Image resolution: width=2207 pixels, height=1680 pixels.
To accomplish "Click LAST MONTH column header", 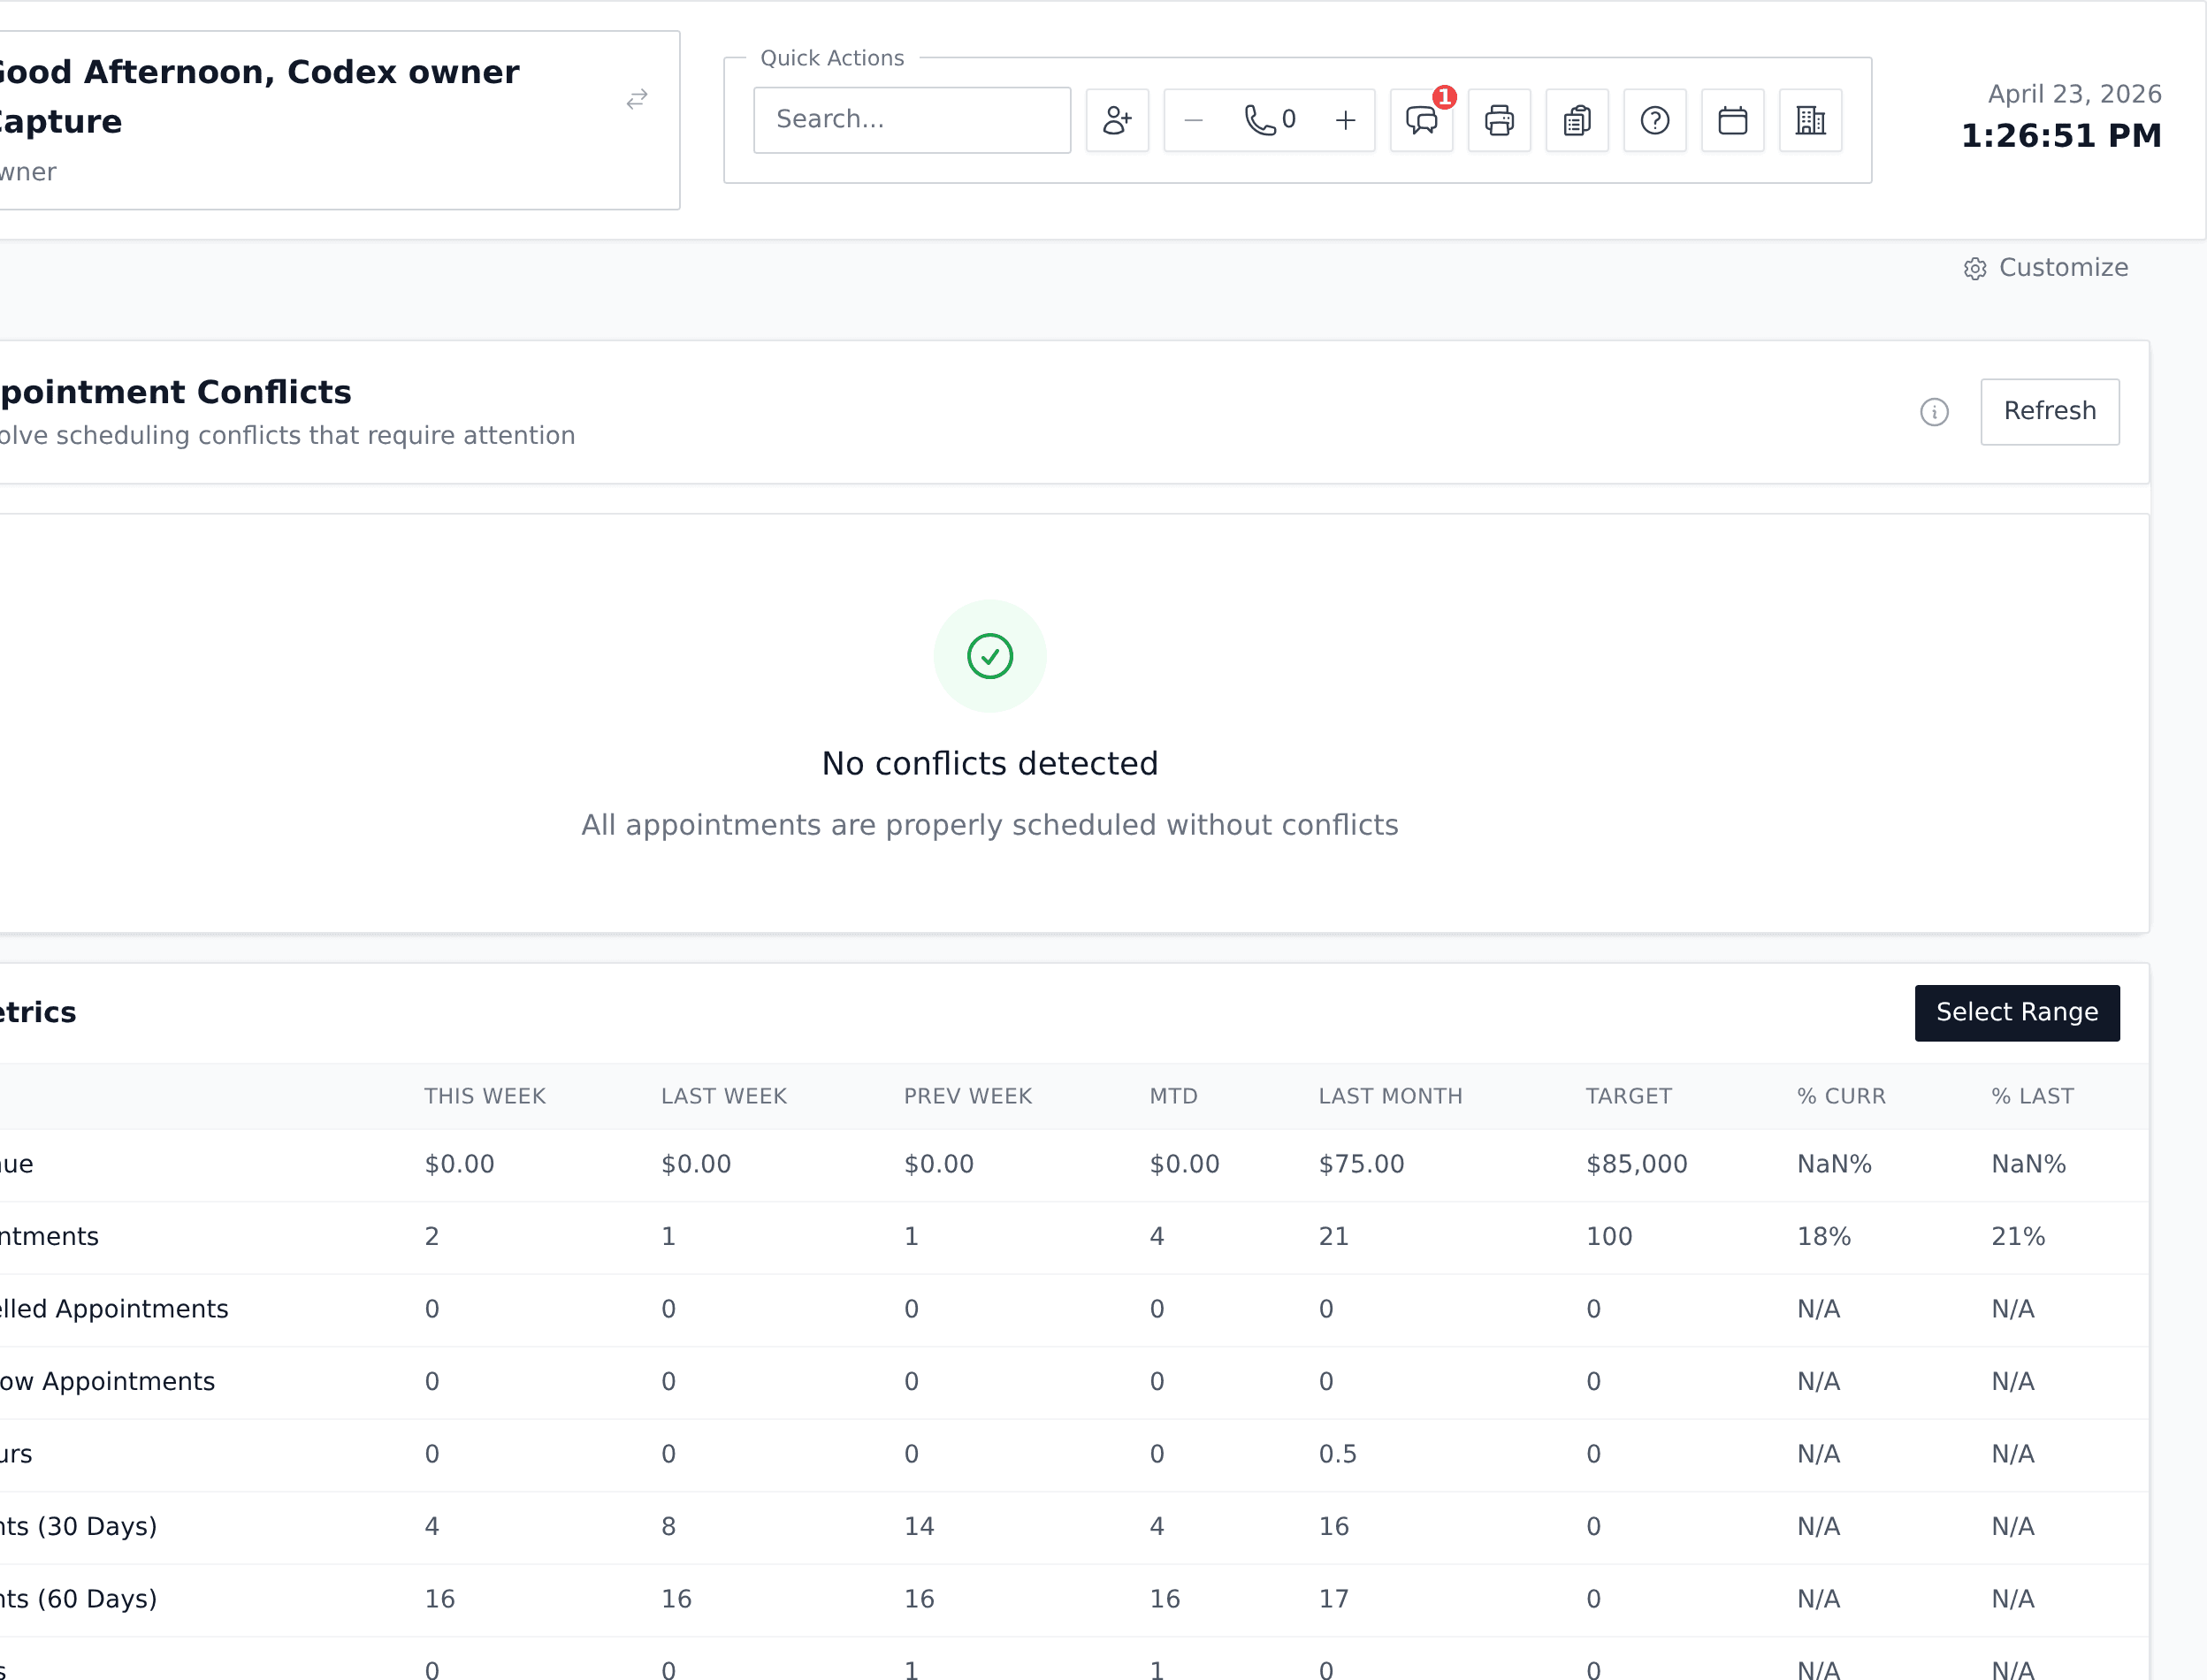I will click(1391, 1096).
